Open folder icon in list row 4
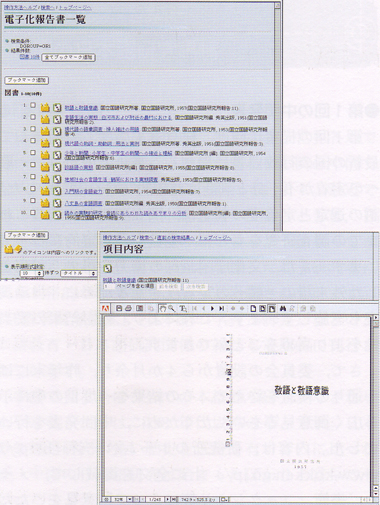 [45, 143]
